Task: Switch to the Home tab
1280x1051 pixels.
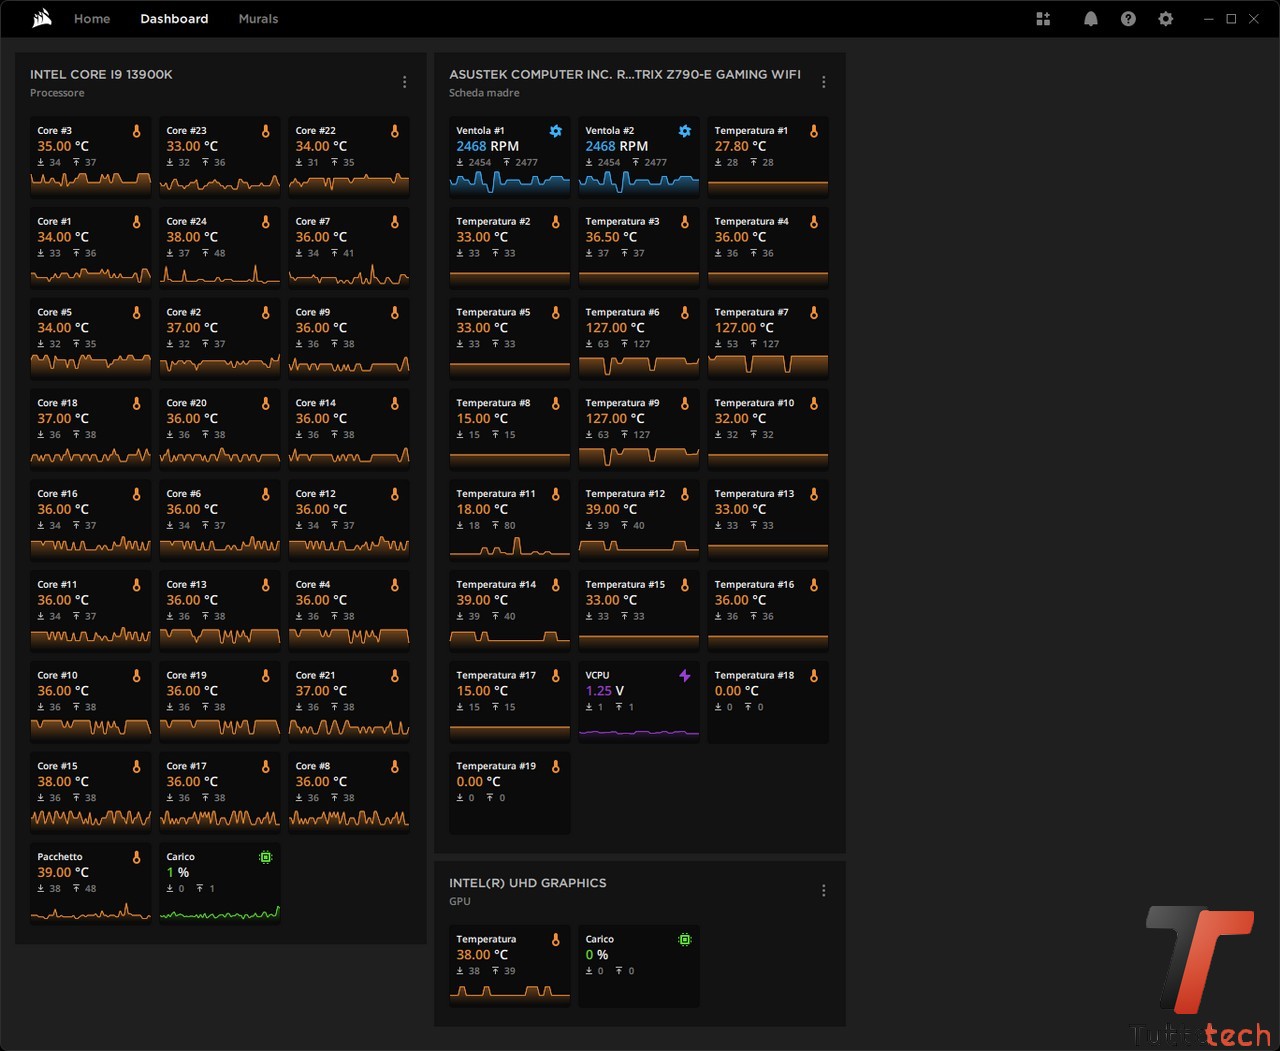Action: pyautogui.click(x=92, y=19)
